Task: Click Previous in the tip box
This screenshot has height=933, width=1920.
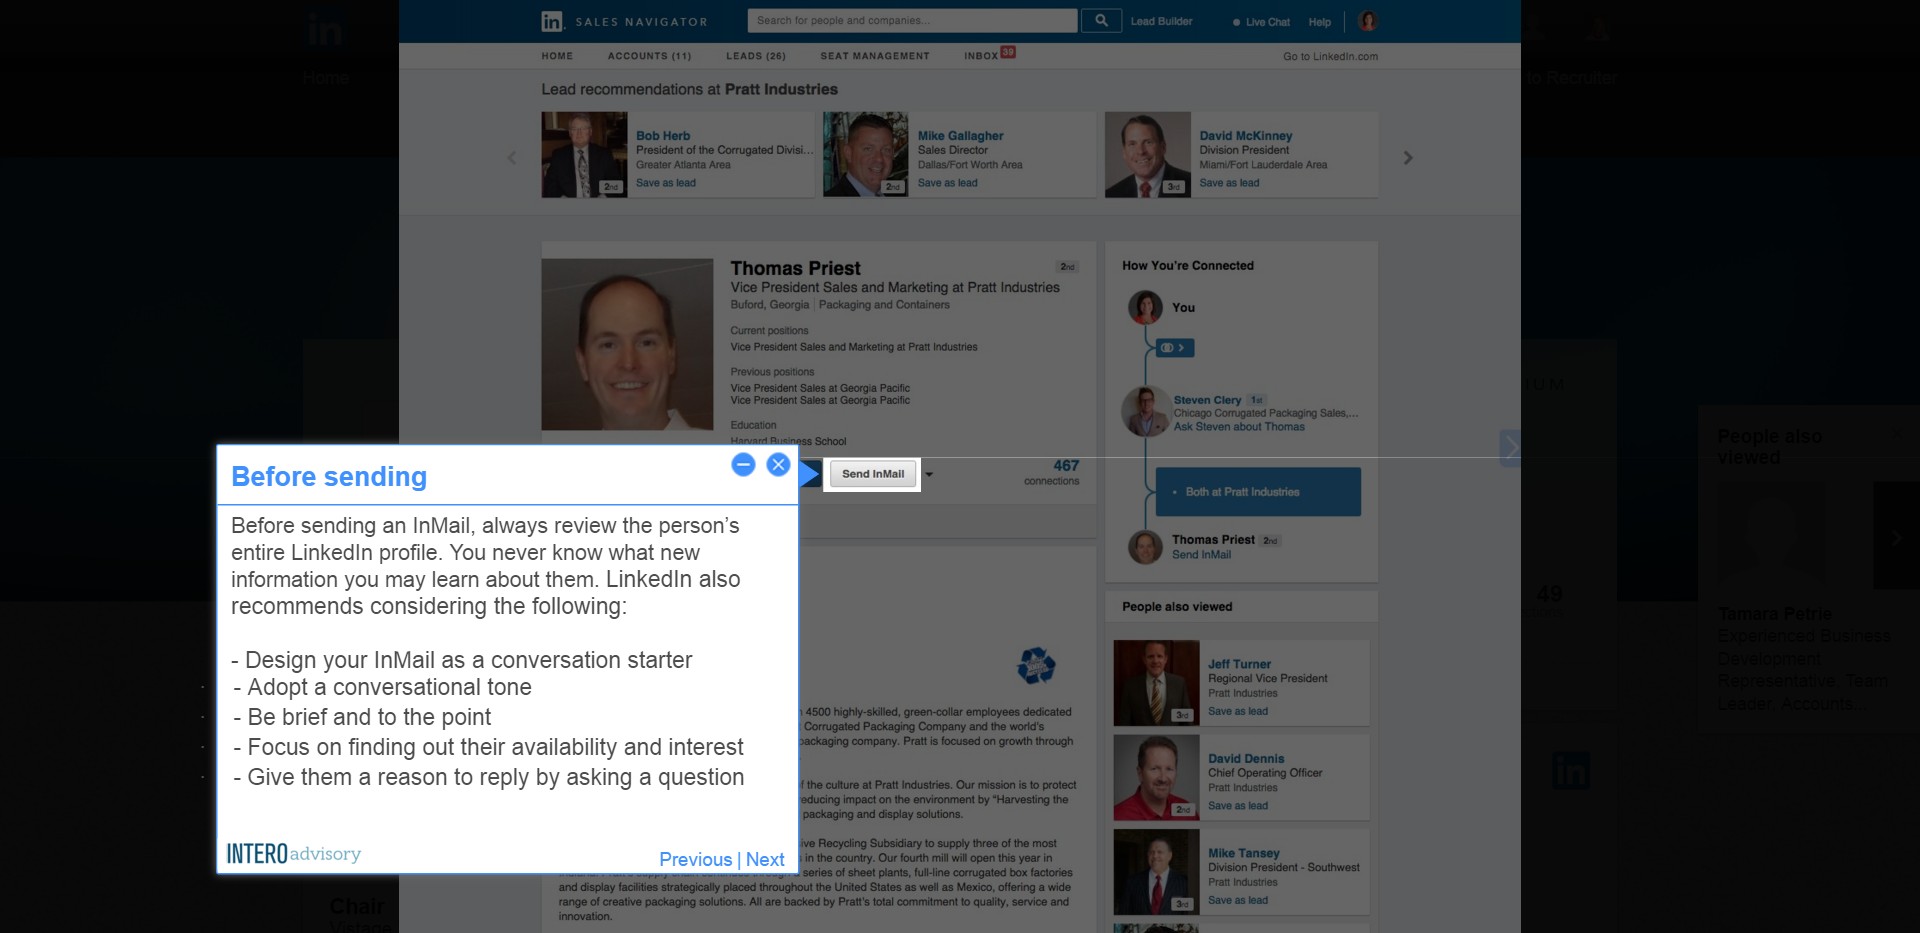Action: [x=695, y=859]
